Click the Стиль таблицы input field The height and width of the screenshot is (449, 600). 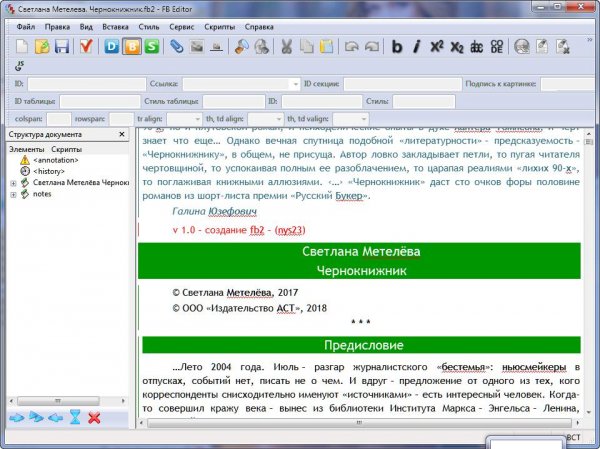pos(233,101)
